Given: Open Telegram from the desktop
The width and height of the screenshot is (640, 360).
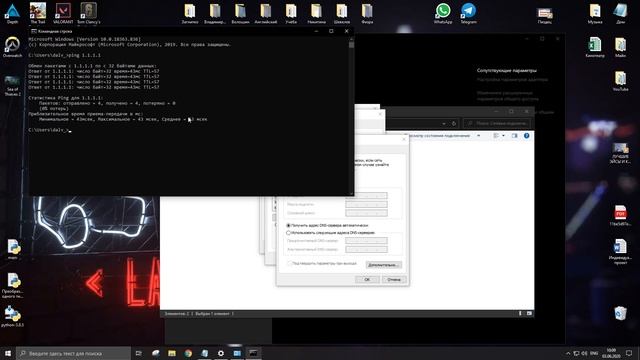Looking at the screenshot, I should 468,13.
